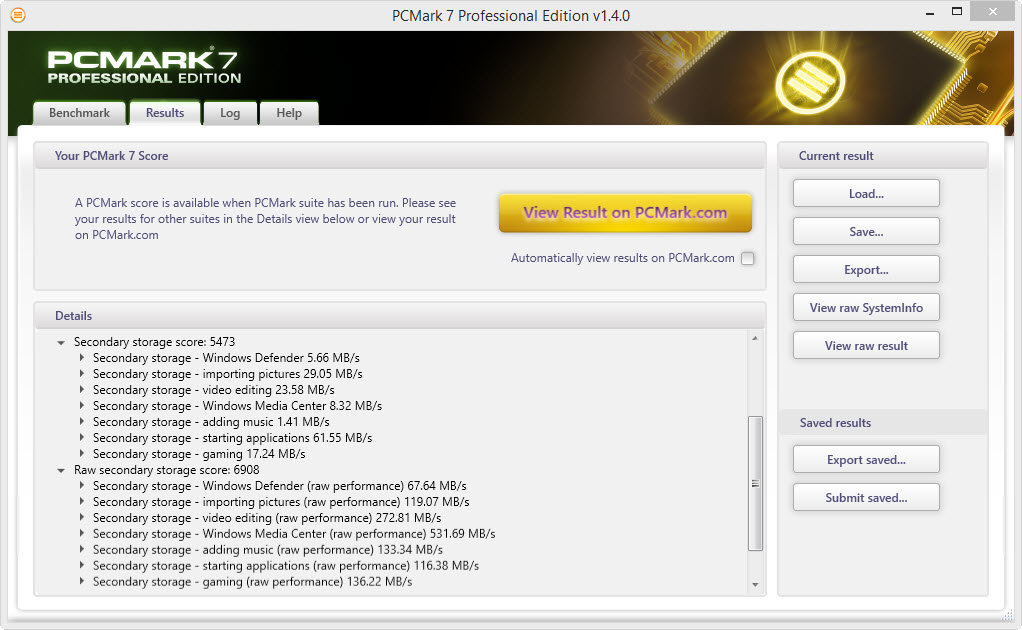The image size is (1022, 630).
Task: Open the Log tab
Action: coord(230,113)
